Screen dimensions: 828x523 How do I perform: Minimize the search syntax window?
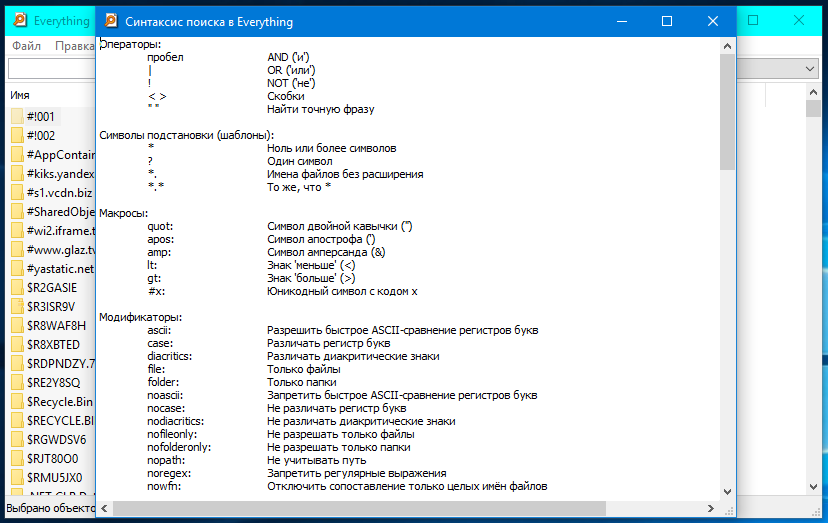[x=622, y=21]
